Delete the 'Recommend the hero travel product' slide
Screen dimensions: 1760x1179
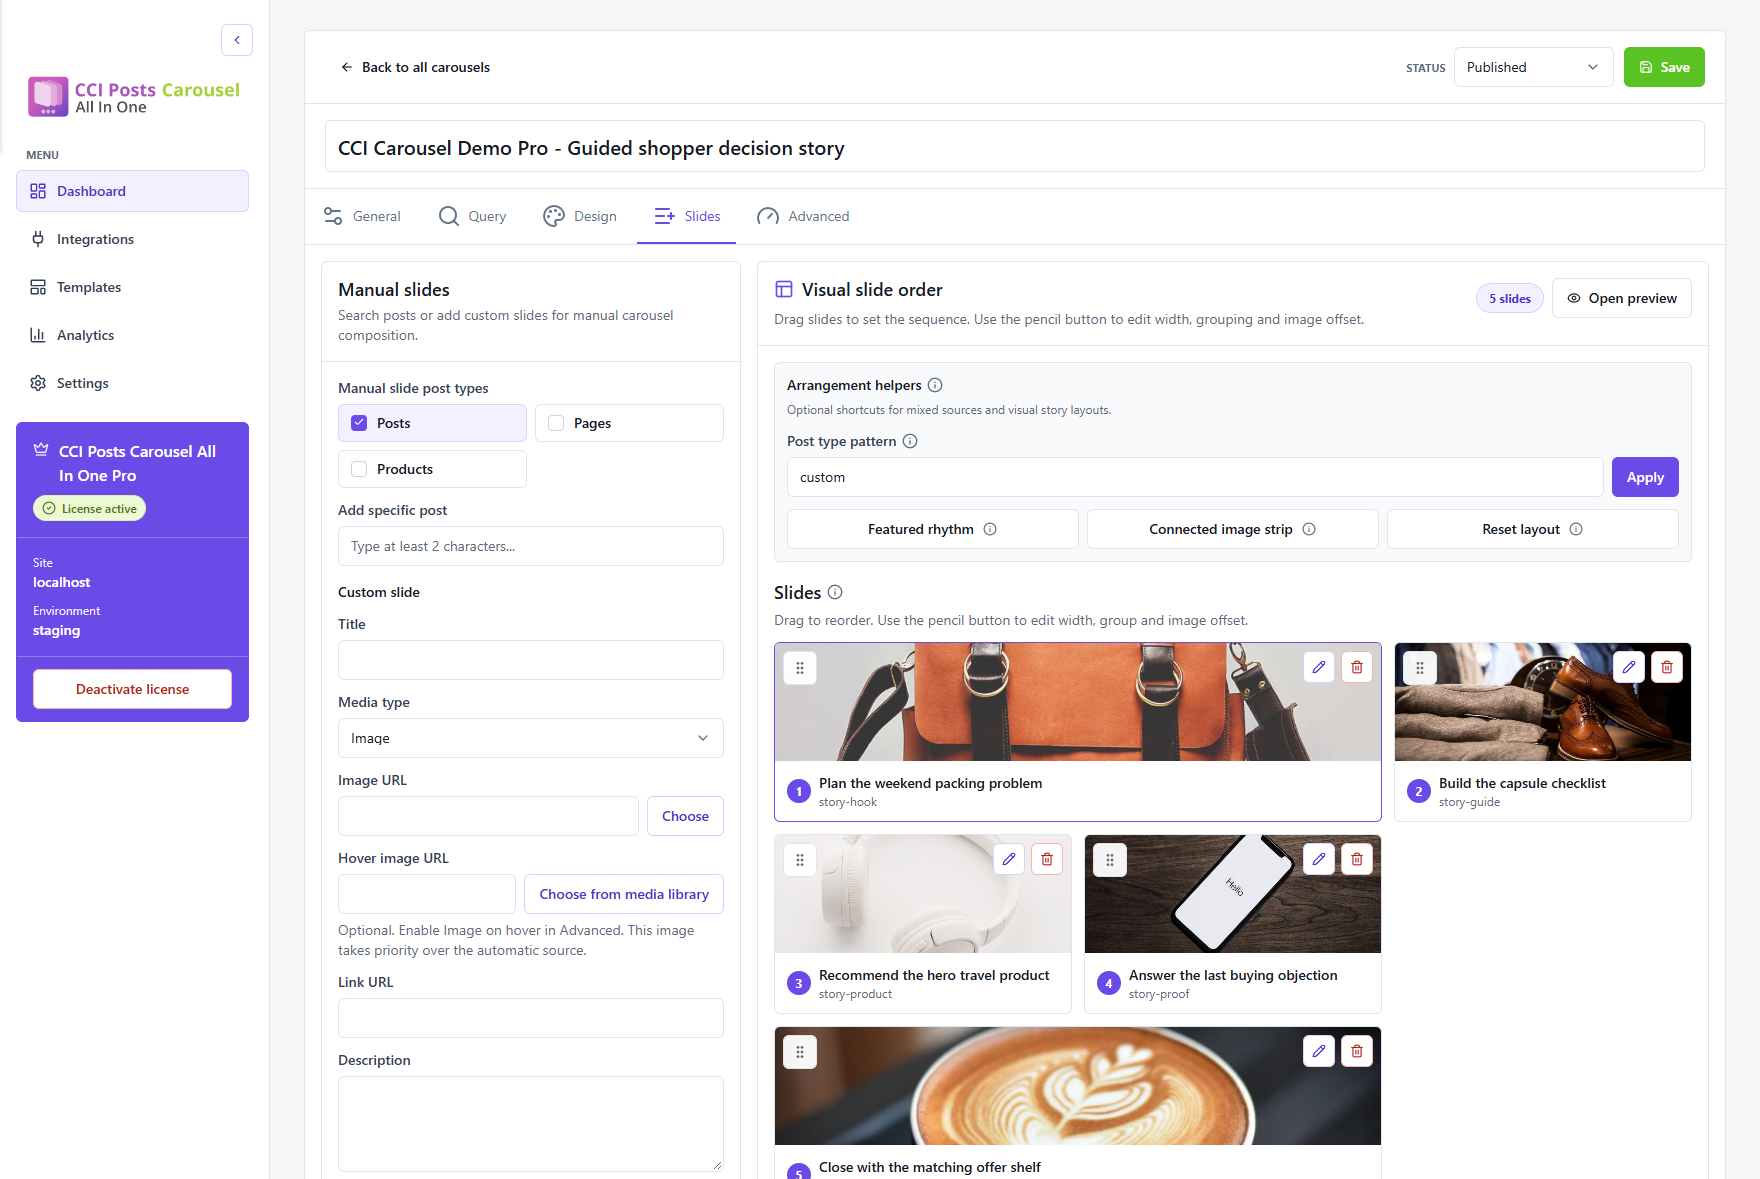pos(1047,859)
